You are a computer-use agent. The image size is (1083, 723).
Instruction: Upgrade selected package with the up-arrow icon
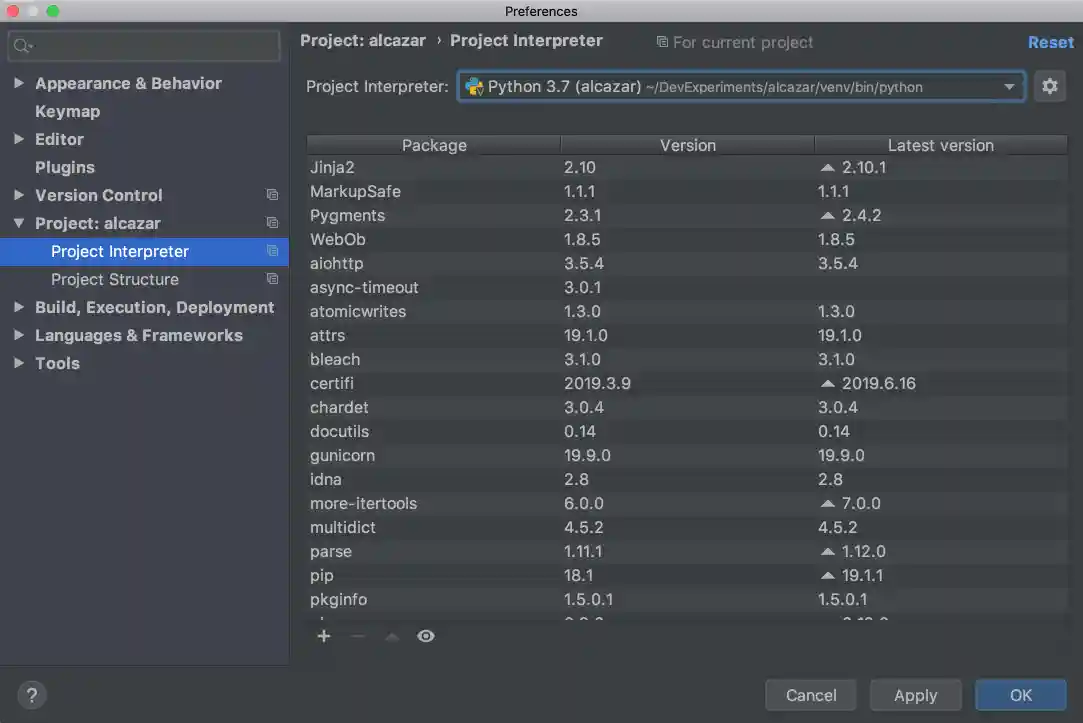(x=391, y=636)
